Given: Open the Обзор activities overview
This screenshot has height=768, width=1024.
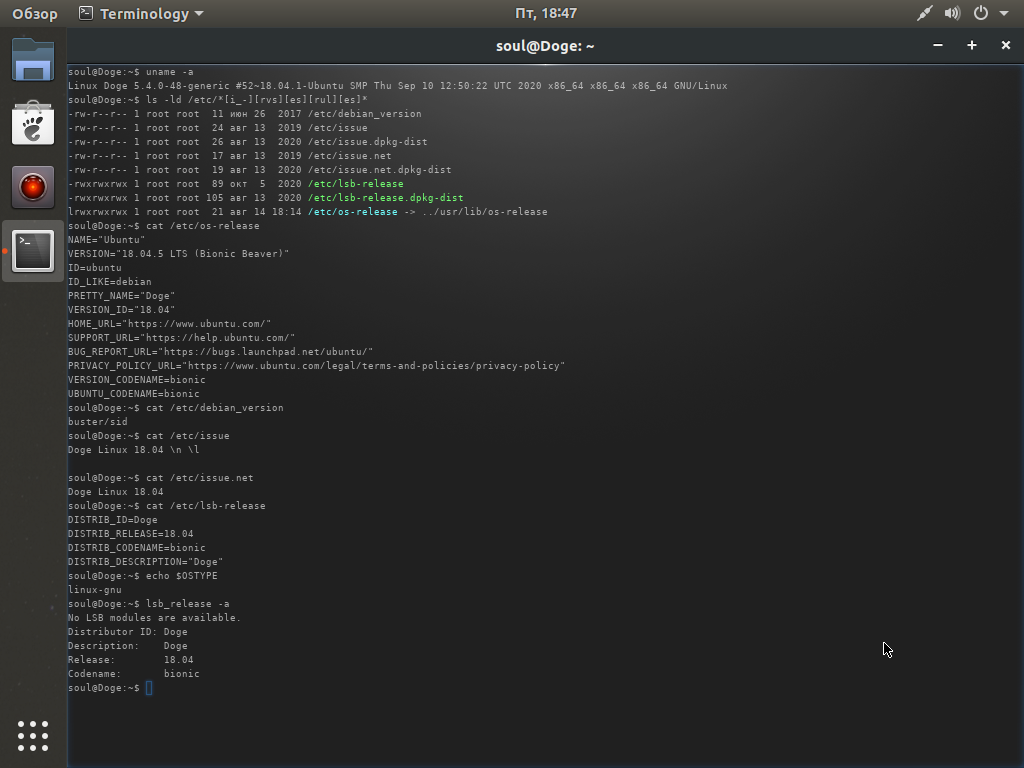Looking at the screenshot, I should 35,14.
